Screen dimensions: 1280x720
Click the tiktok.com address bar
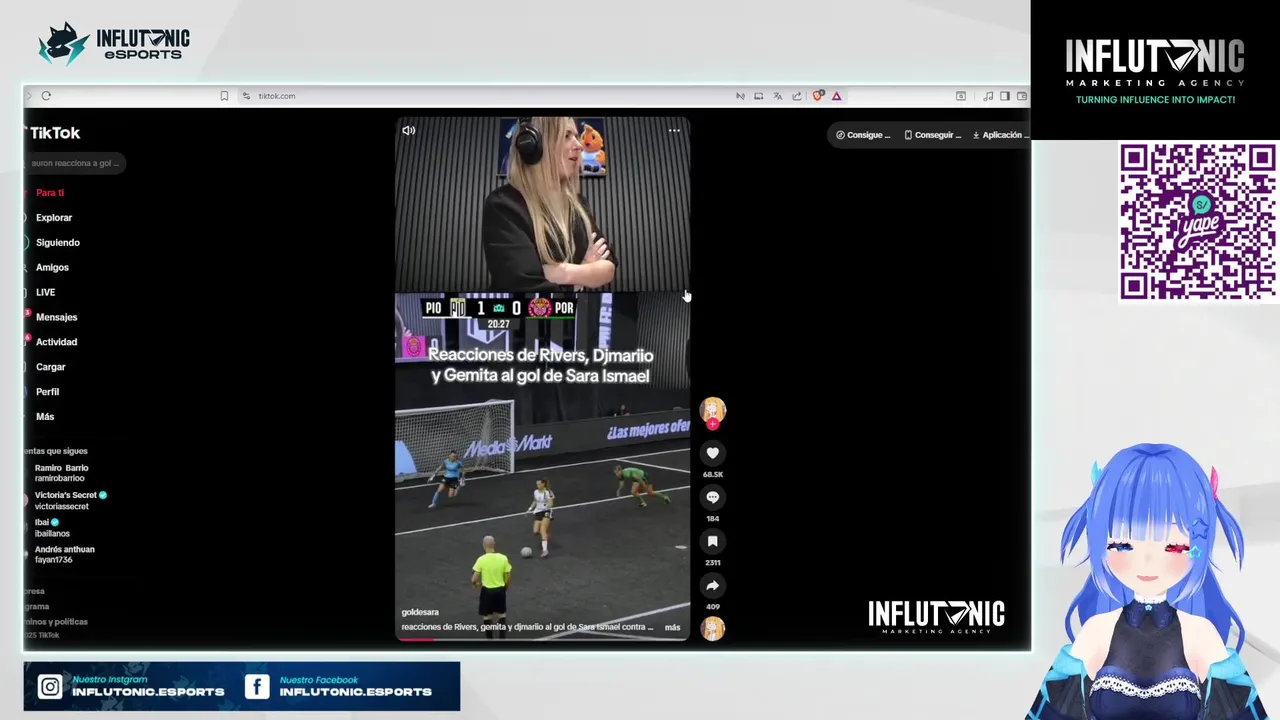click(x=277, y=96)
